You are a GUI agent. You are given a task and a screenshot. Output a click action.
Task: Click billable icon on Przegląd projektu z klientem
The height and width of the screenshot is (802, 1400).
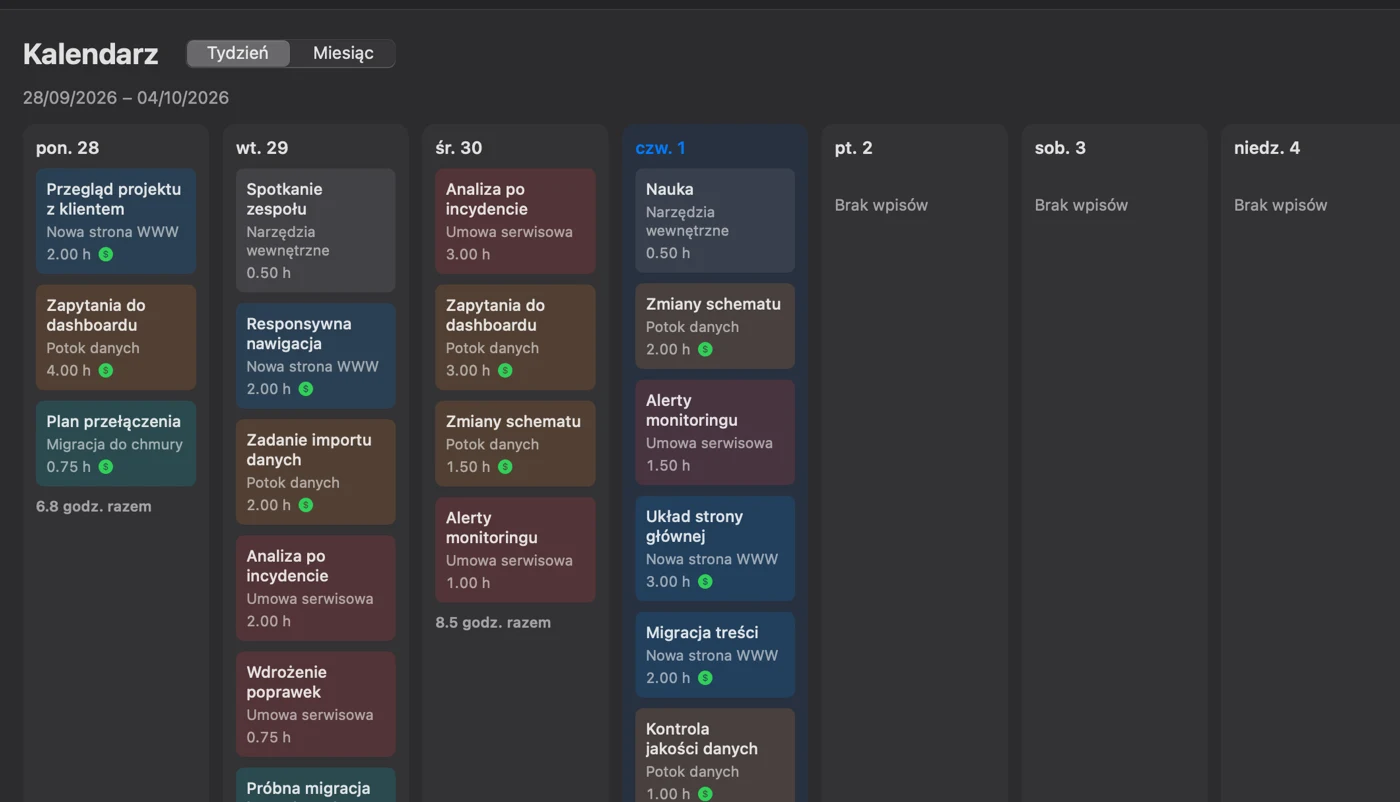(x=106, y=254)
